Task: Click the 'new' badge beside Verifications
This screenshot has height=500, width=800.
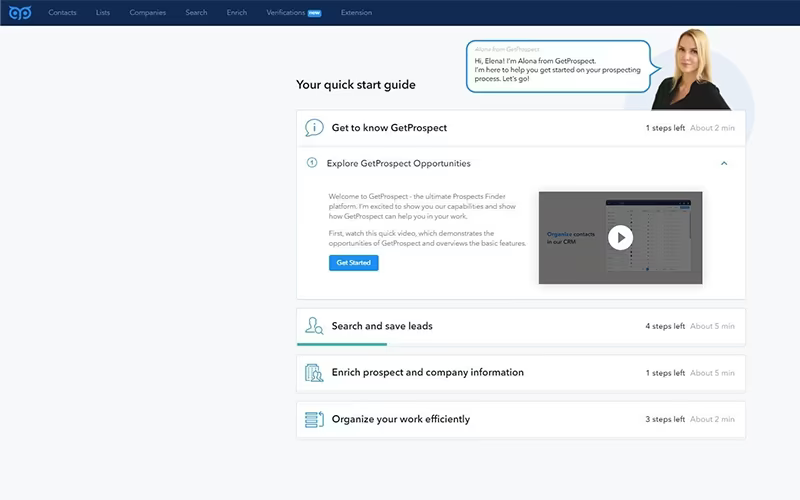Action: (314, 13)
